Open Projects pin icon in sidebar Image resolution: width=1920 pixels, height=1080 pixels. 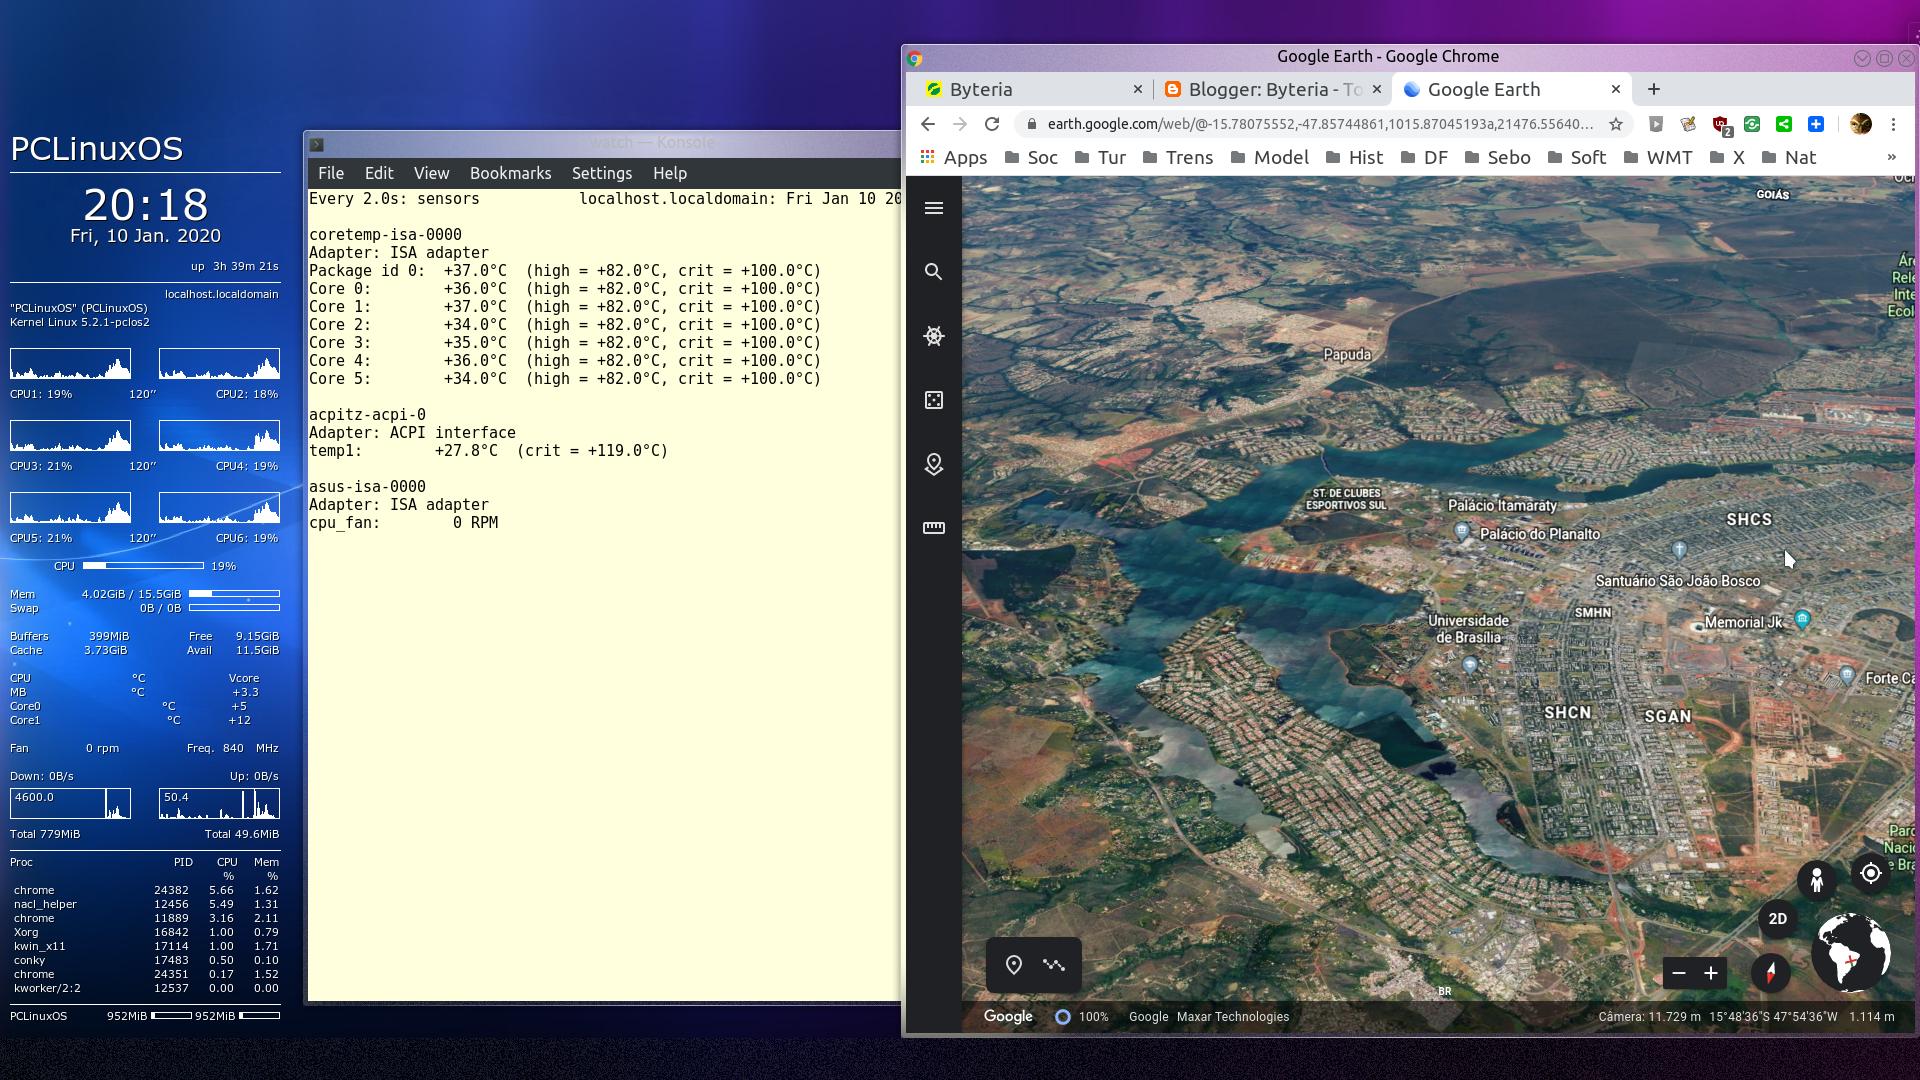(x=933, y=464)
